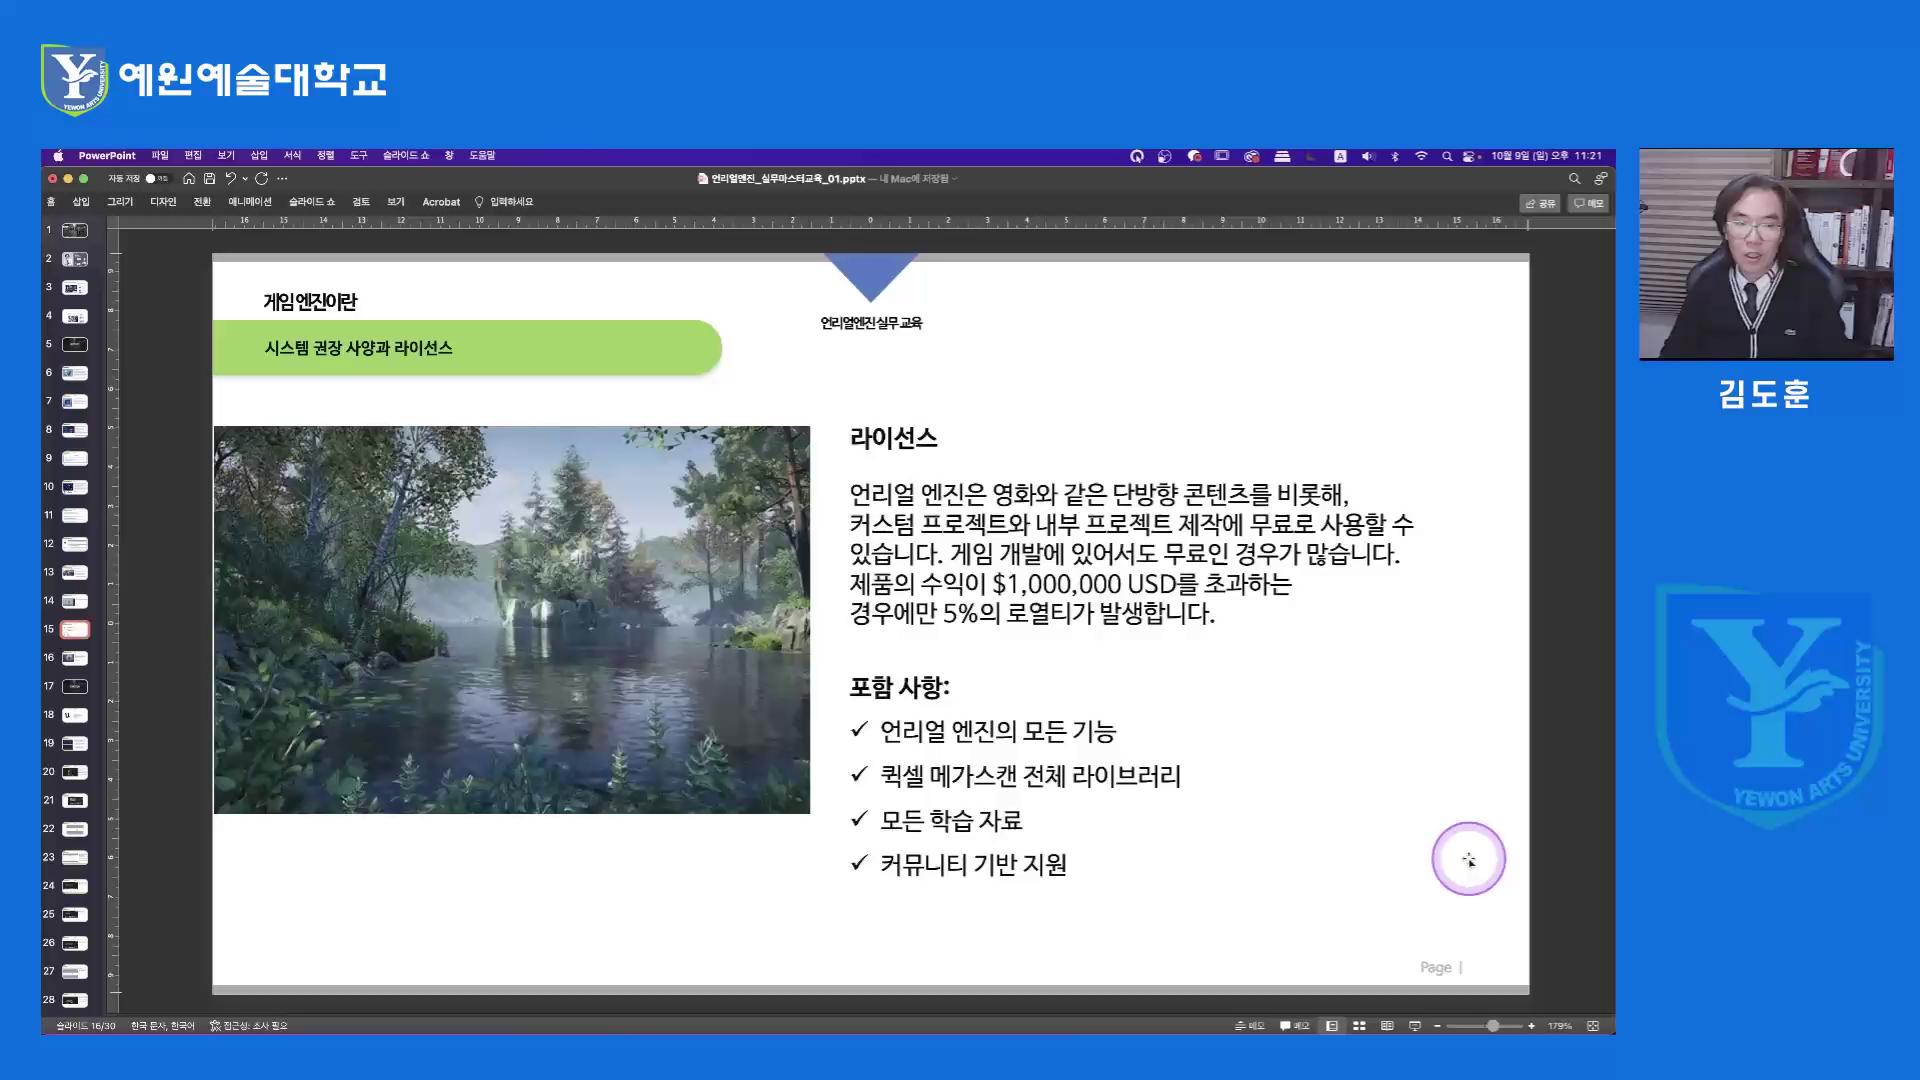Switch to Normal view in status bar
The image size is (1920, 1080).
pyautogui.click(x=1332, y=1026)
